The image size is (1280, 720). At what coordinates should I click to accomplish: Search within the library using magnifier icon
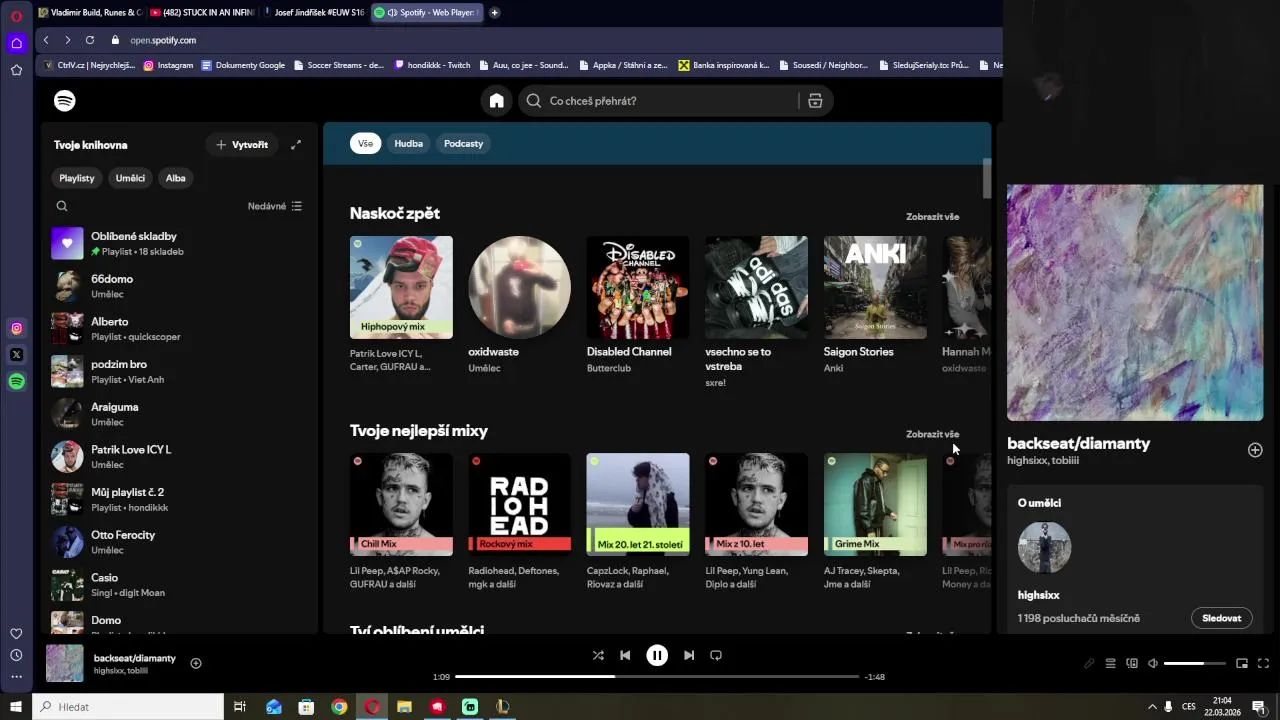(62, 206)
